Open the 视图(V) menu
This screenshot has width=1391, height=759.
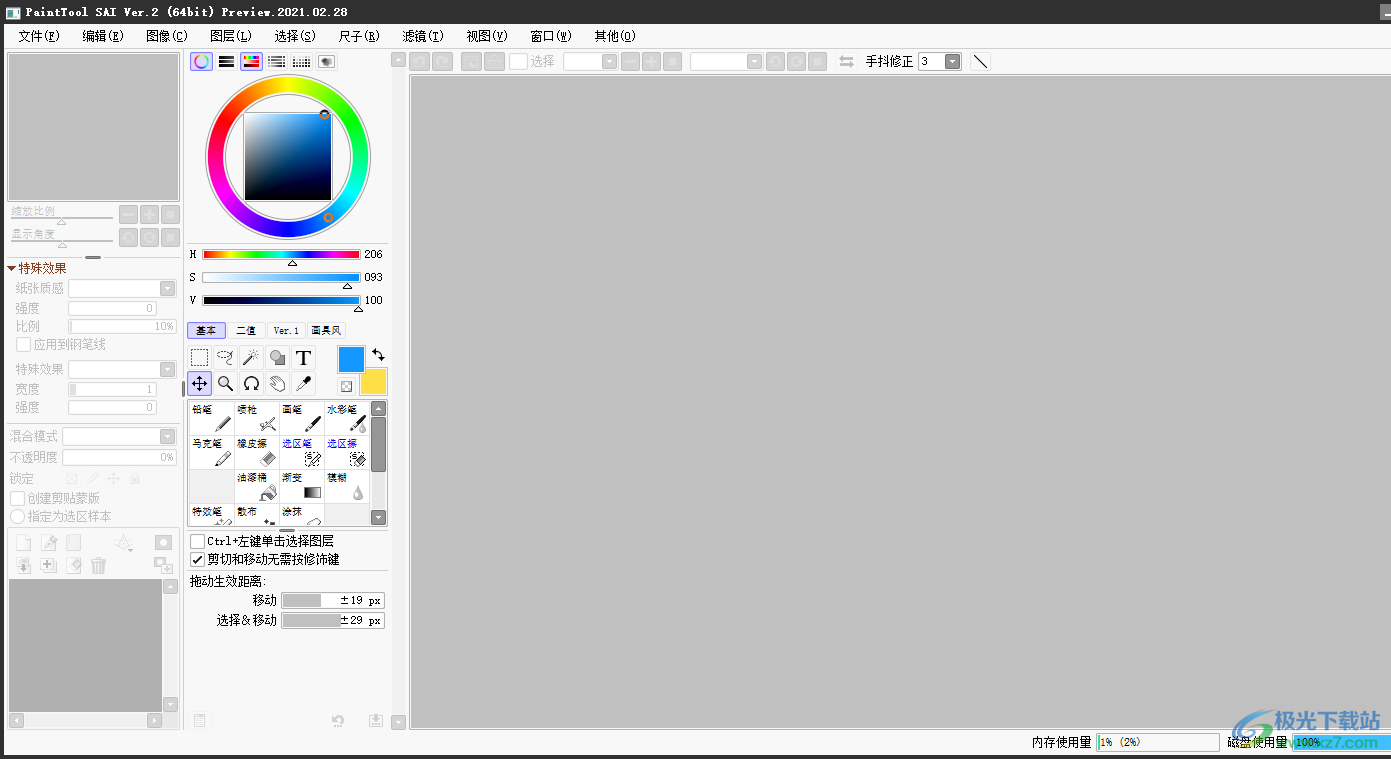click(487, 36)
